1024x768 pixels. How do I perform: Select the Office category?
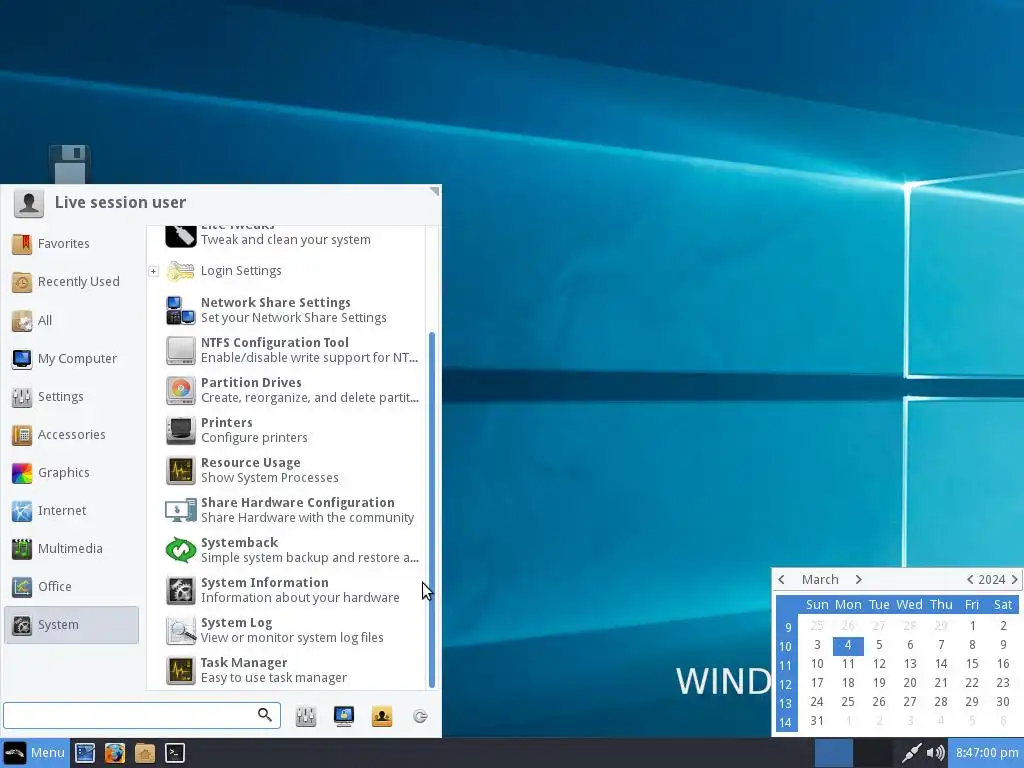[71, 586]
